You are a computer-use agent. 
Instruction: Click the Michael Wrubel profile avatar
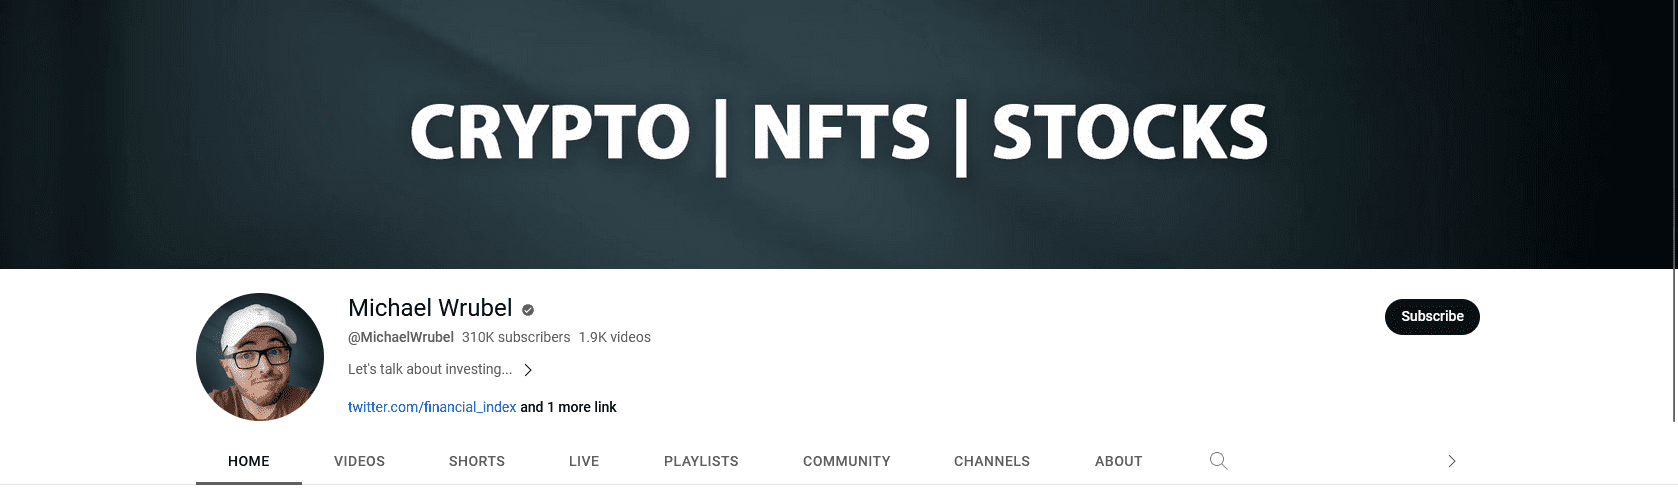(260, 357)
